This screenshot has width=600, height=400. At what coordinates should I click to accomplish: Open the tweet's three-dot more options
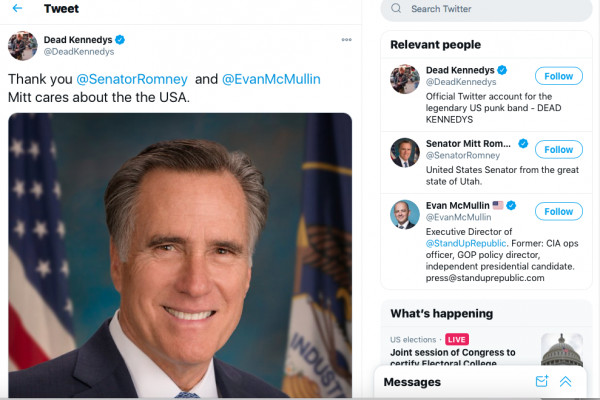coord(346,40)
